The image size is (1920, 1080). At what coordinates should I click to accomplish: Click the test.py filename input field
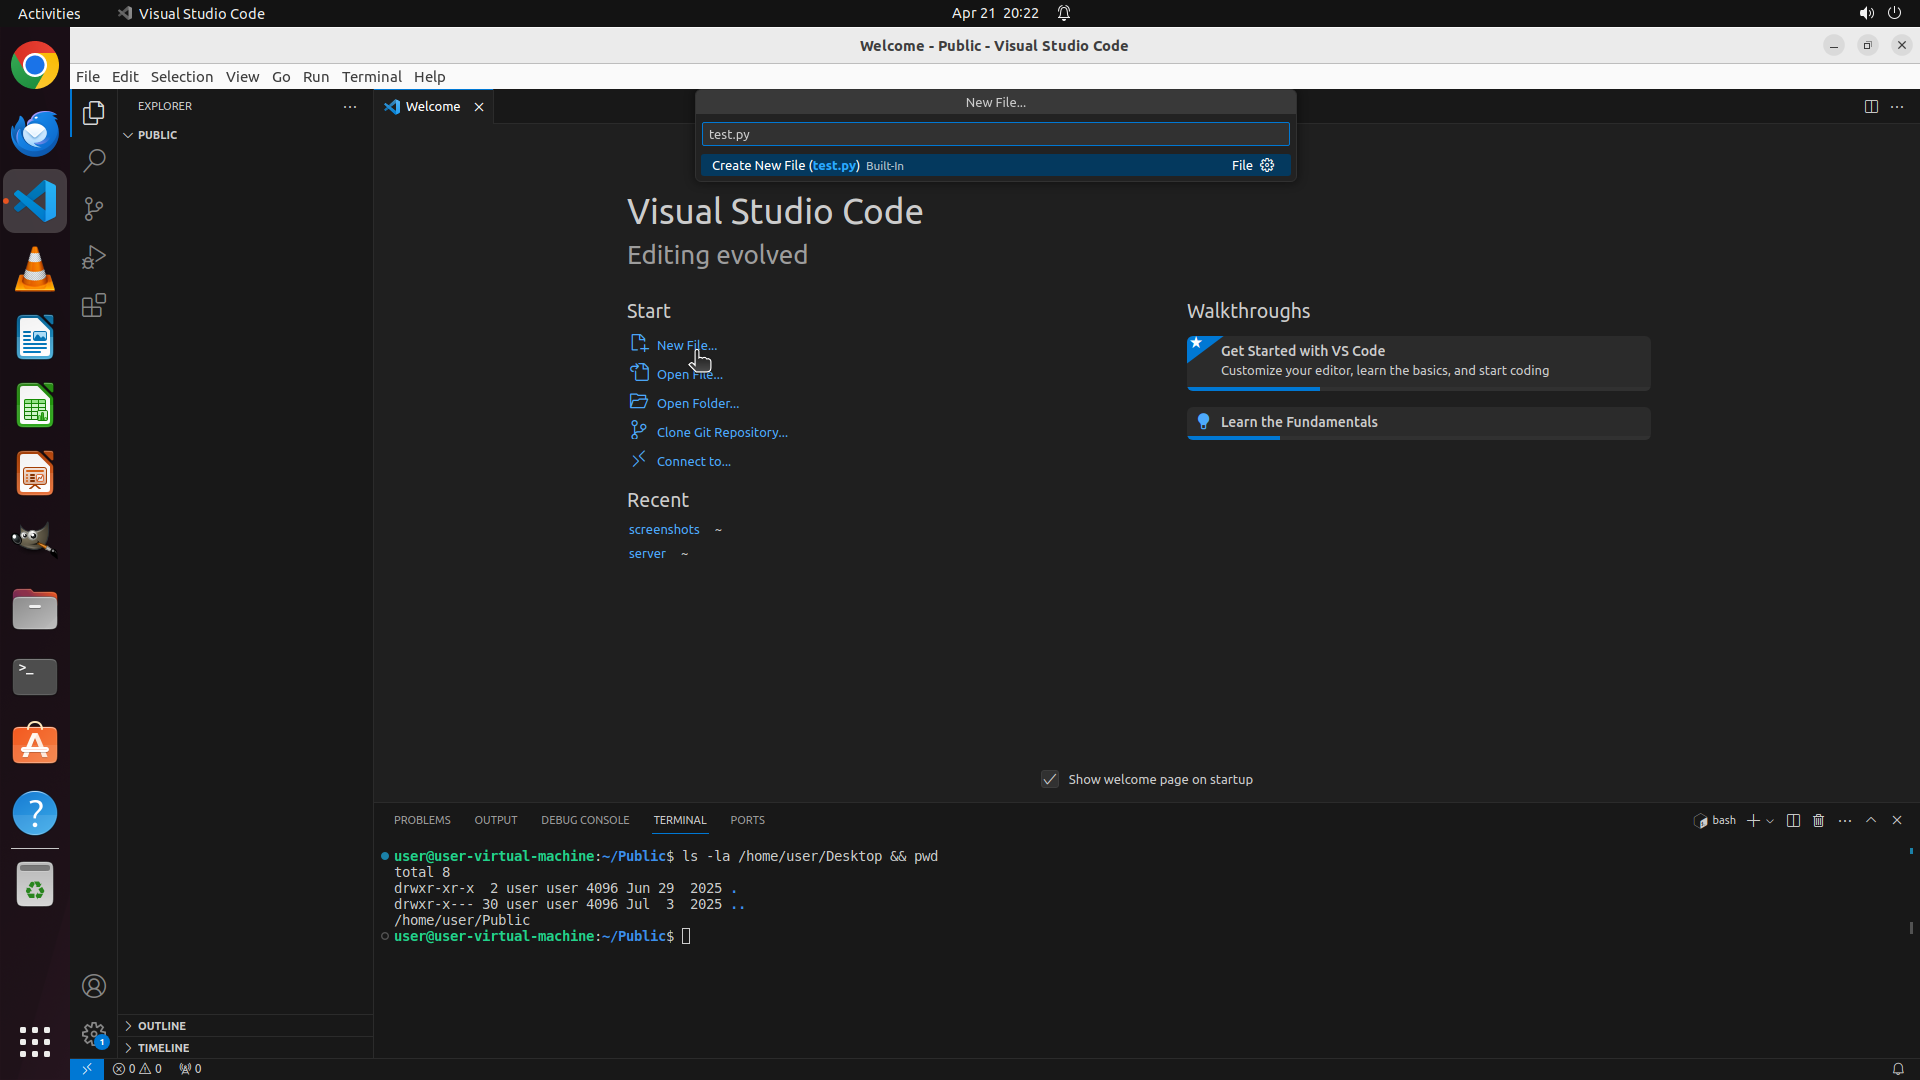click(995, 134)
